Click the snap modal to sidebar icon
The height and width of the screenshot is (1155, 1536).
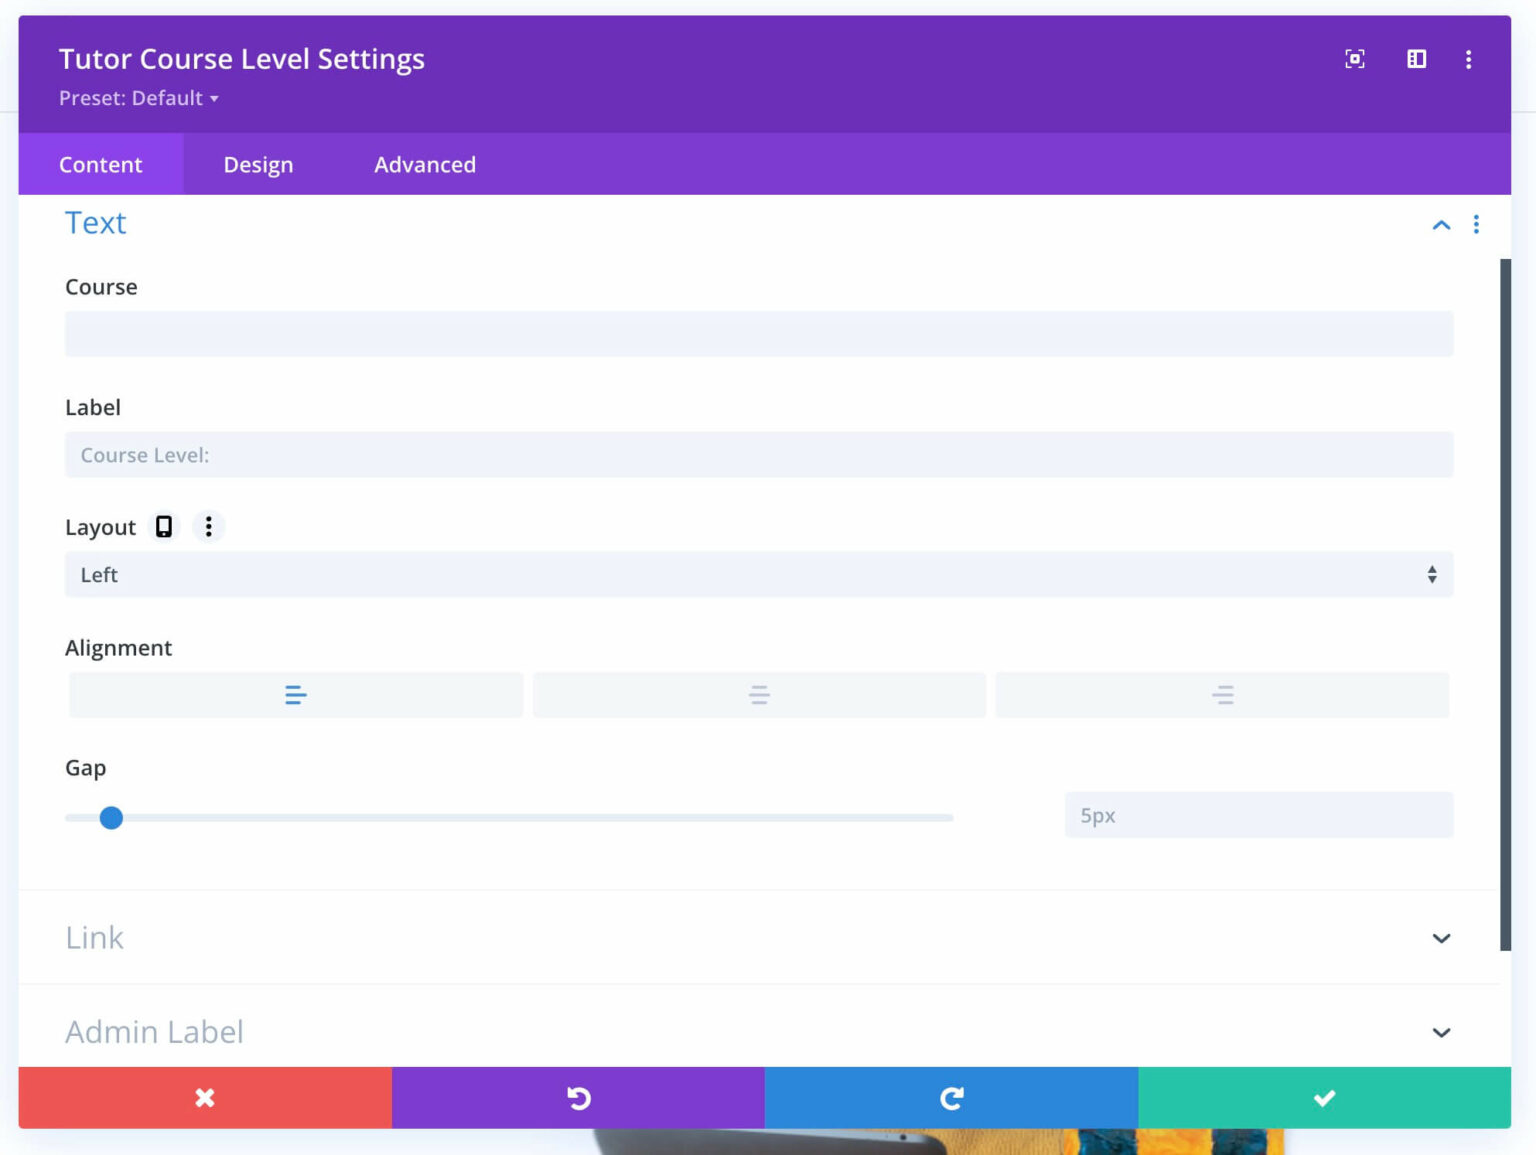pyautogui.click(x=1416, y=59)
